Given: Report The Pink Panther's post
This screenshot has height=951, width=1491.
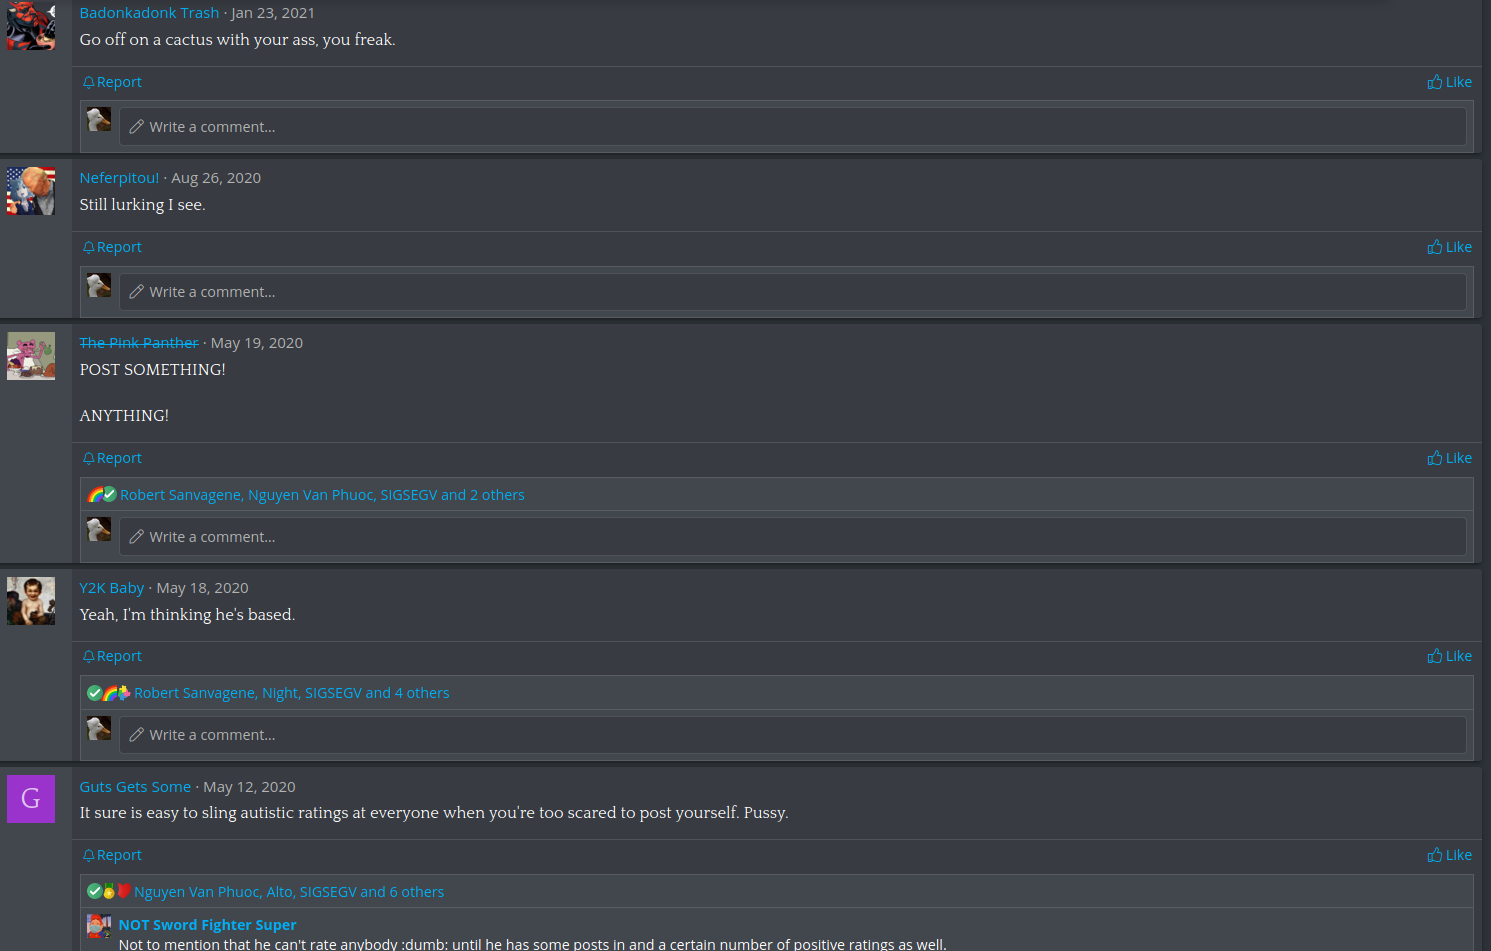Looking at the screenshot, I should (x=112, y=458).
